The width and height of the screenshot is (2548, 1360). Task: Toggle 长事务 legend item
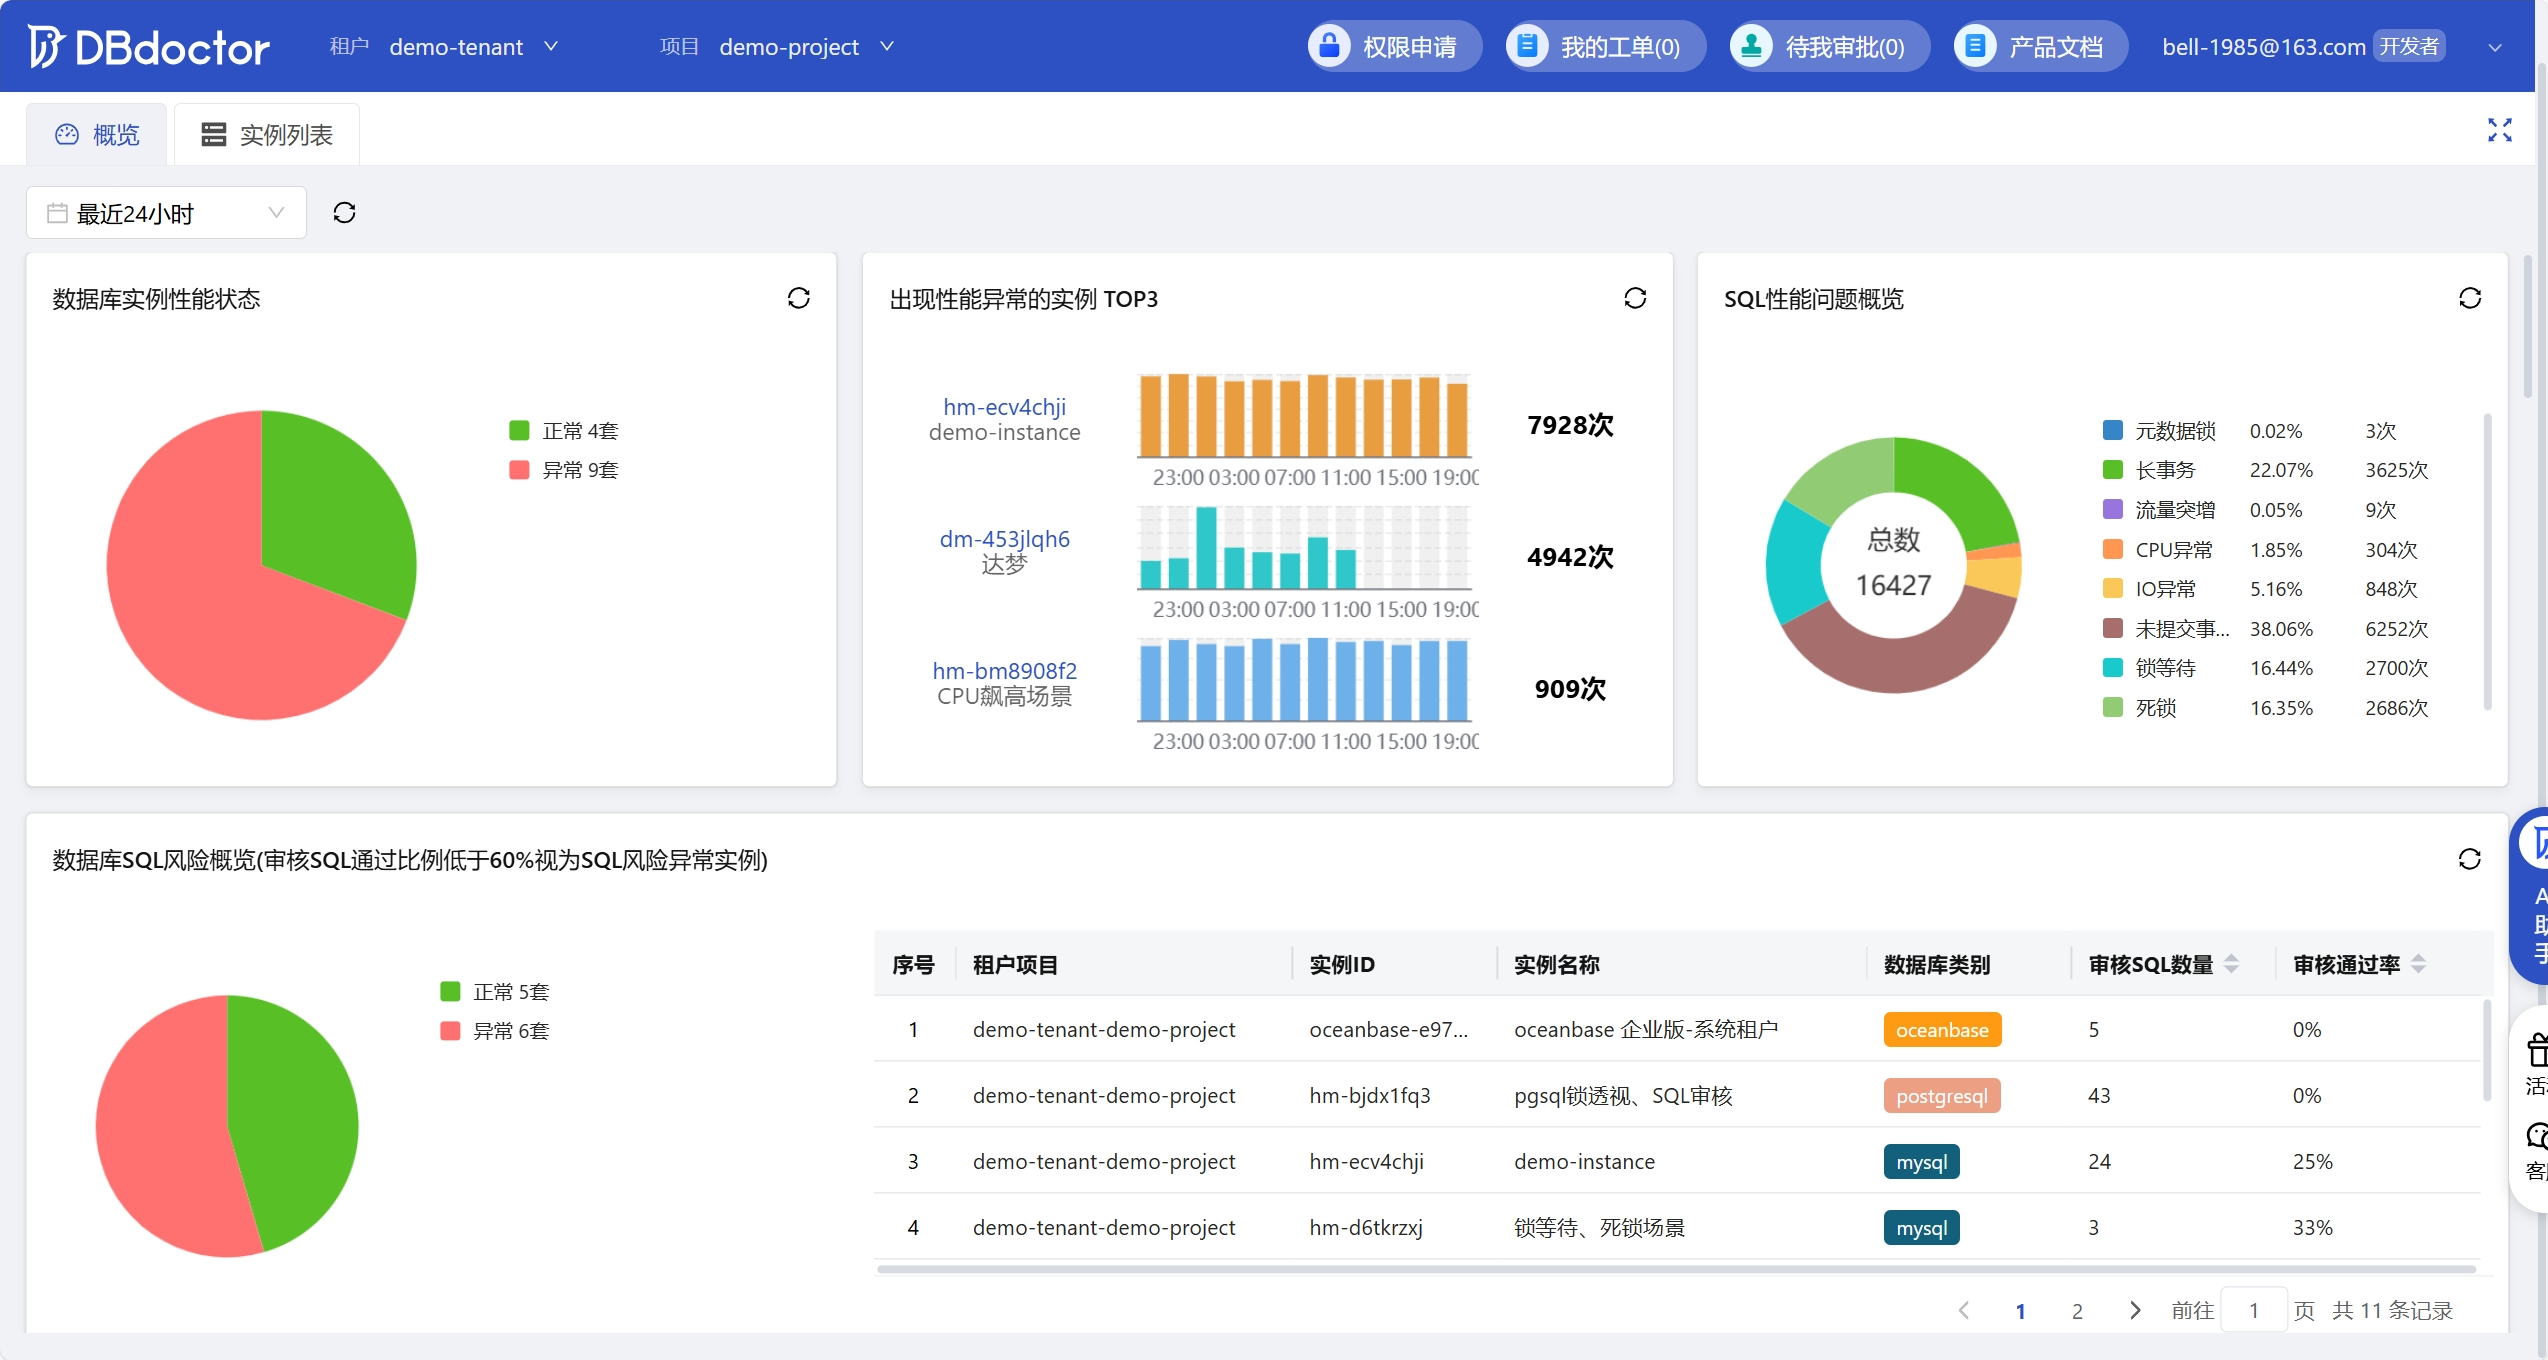coord(2163,470)
